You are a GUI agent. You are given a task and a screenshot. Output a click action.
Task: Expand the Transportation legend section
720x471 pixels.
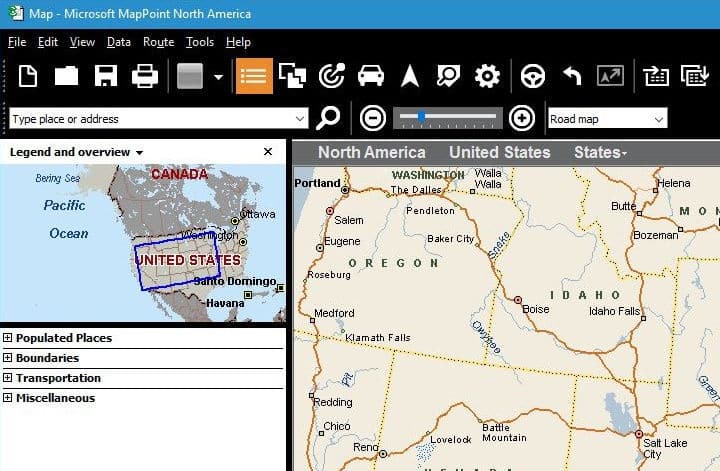7,377
